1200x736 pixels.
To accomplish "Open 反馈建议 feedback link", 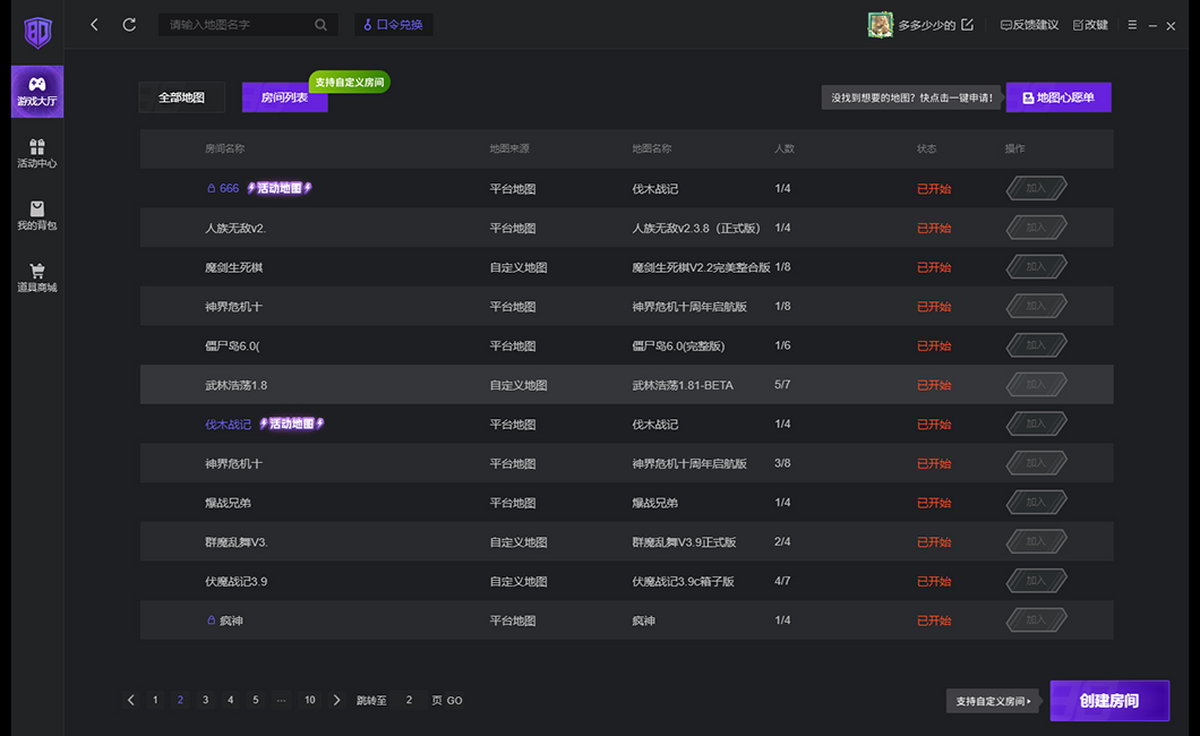I will [x=1029, y=25].
